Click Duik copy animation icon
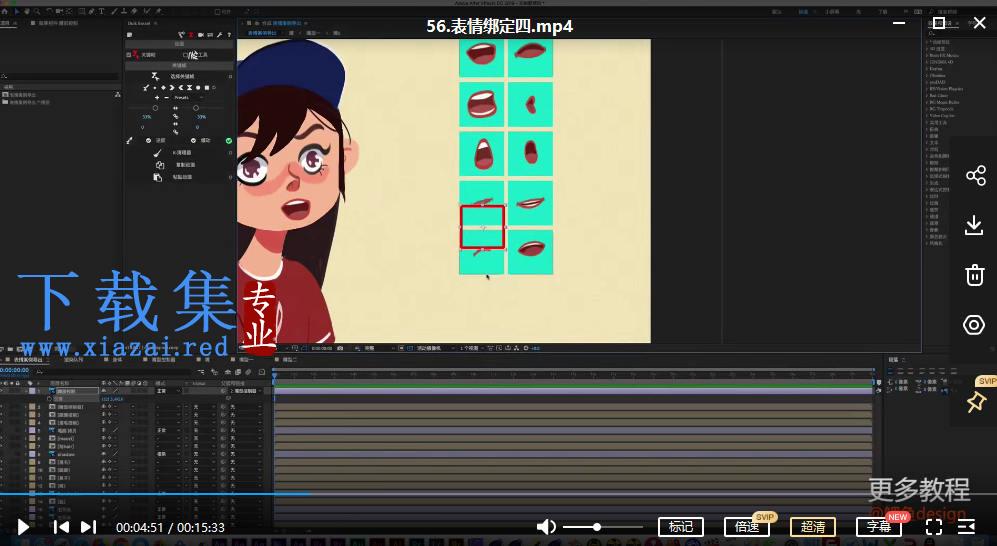997x546 pixels. [159, 165]
